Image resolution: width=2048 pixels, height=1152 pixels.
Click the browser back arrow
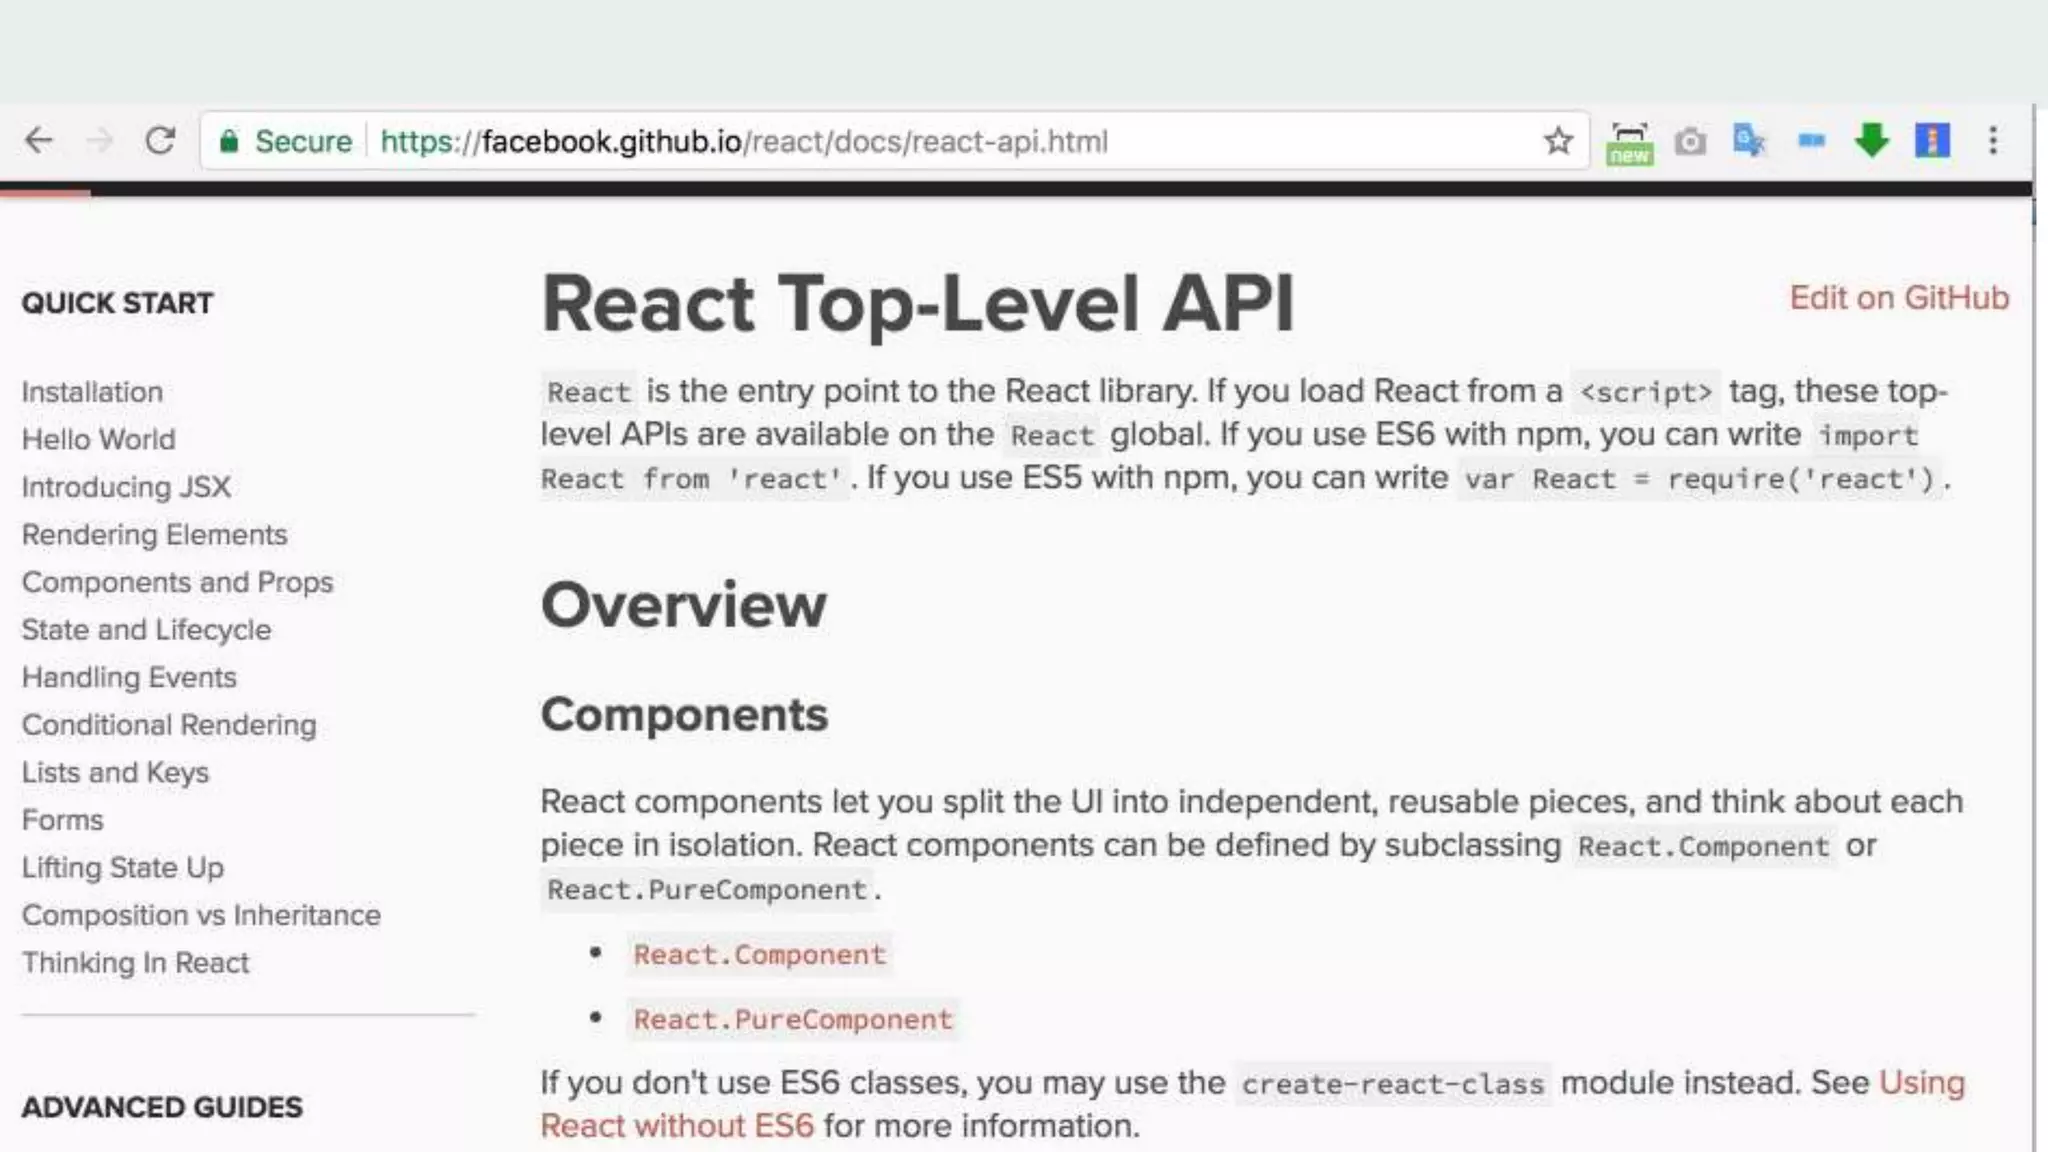coord(38,141)
